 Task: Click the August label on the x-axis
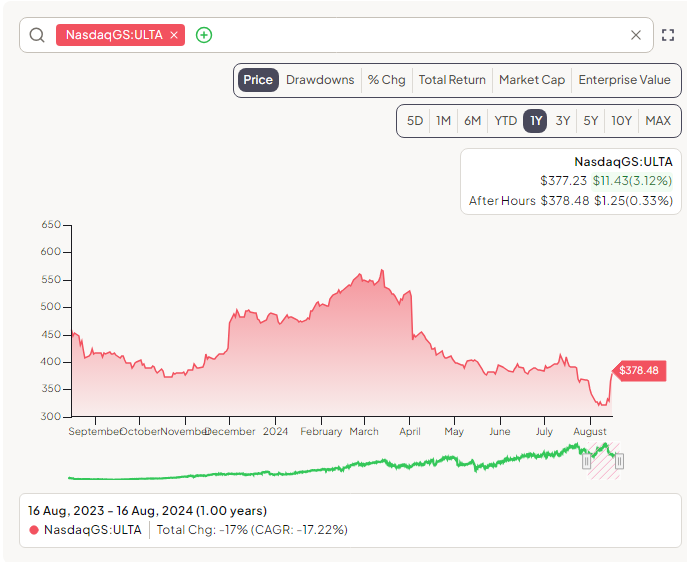point(590,431)
